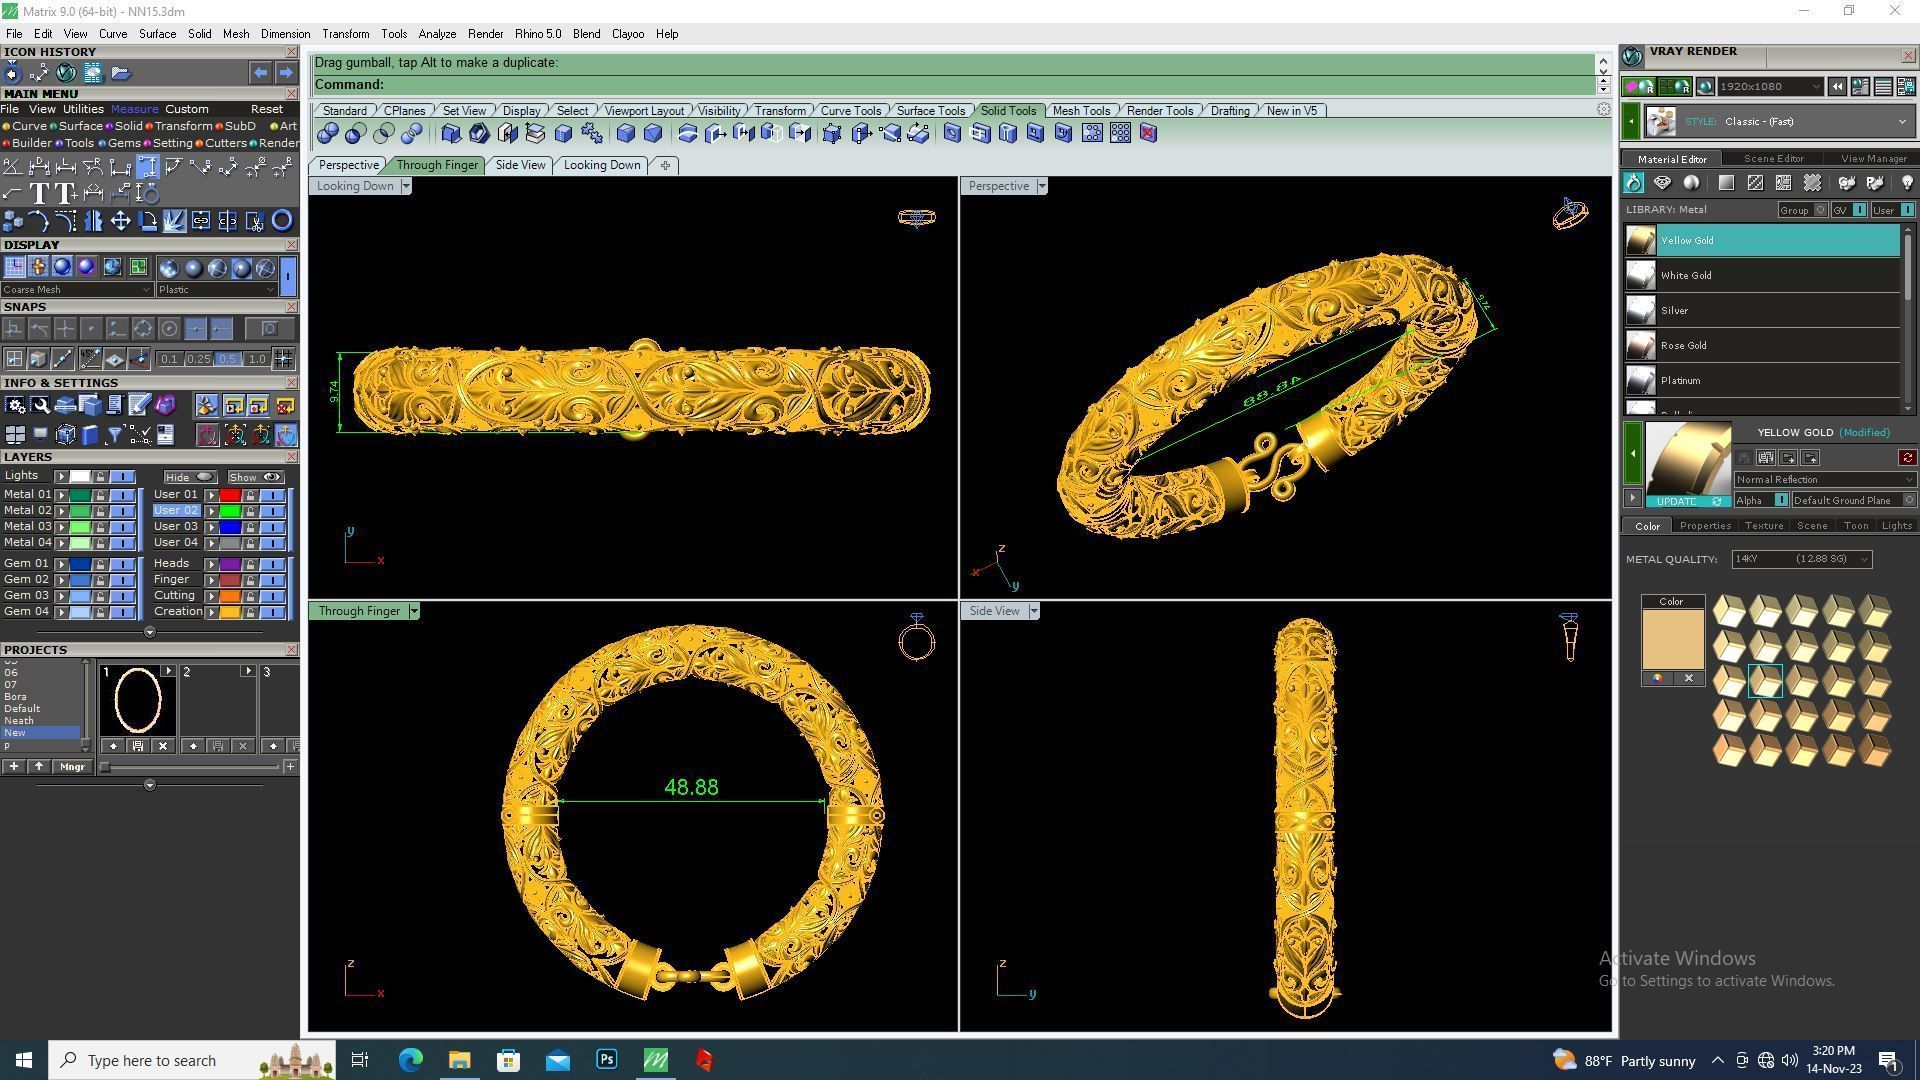Click the tan Color swatch in Color tab
1920x1080 pixels.
(1672, 639)
